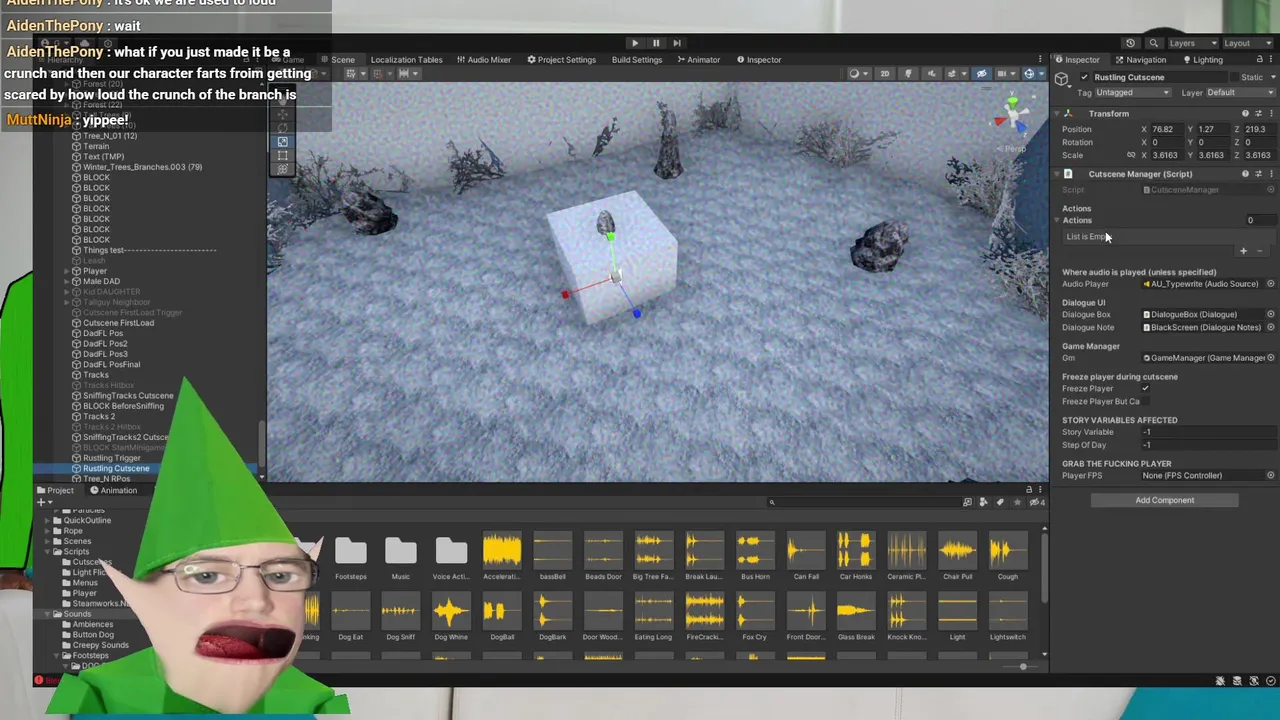Toggle the Freeze Player But Ca checkbox
The image size is (1280, 720).
point(1145,401)
